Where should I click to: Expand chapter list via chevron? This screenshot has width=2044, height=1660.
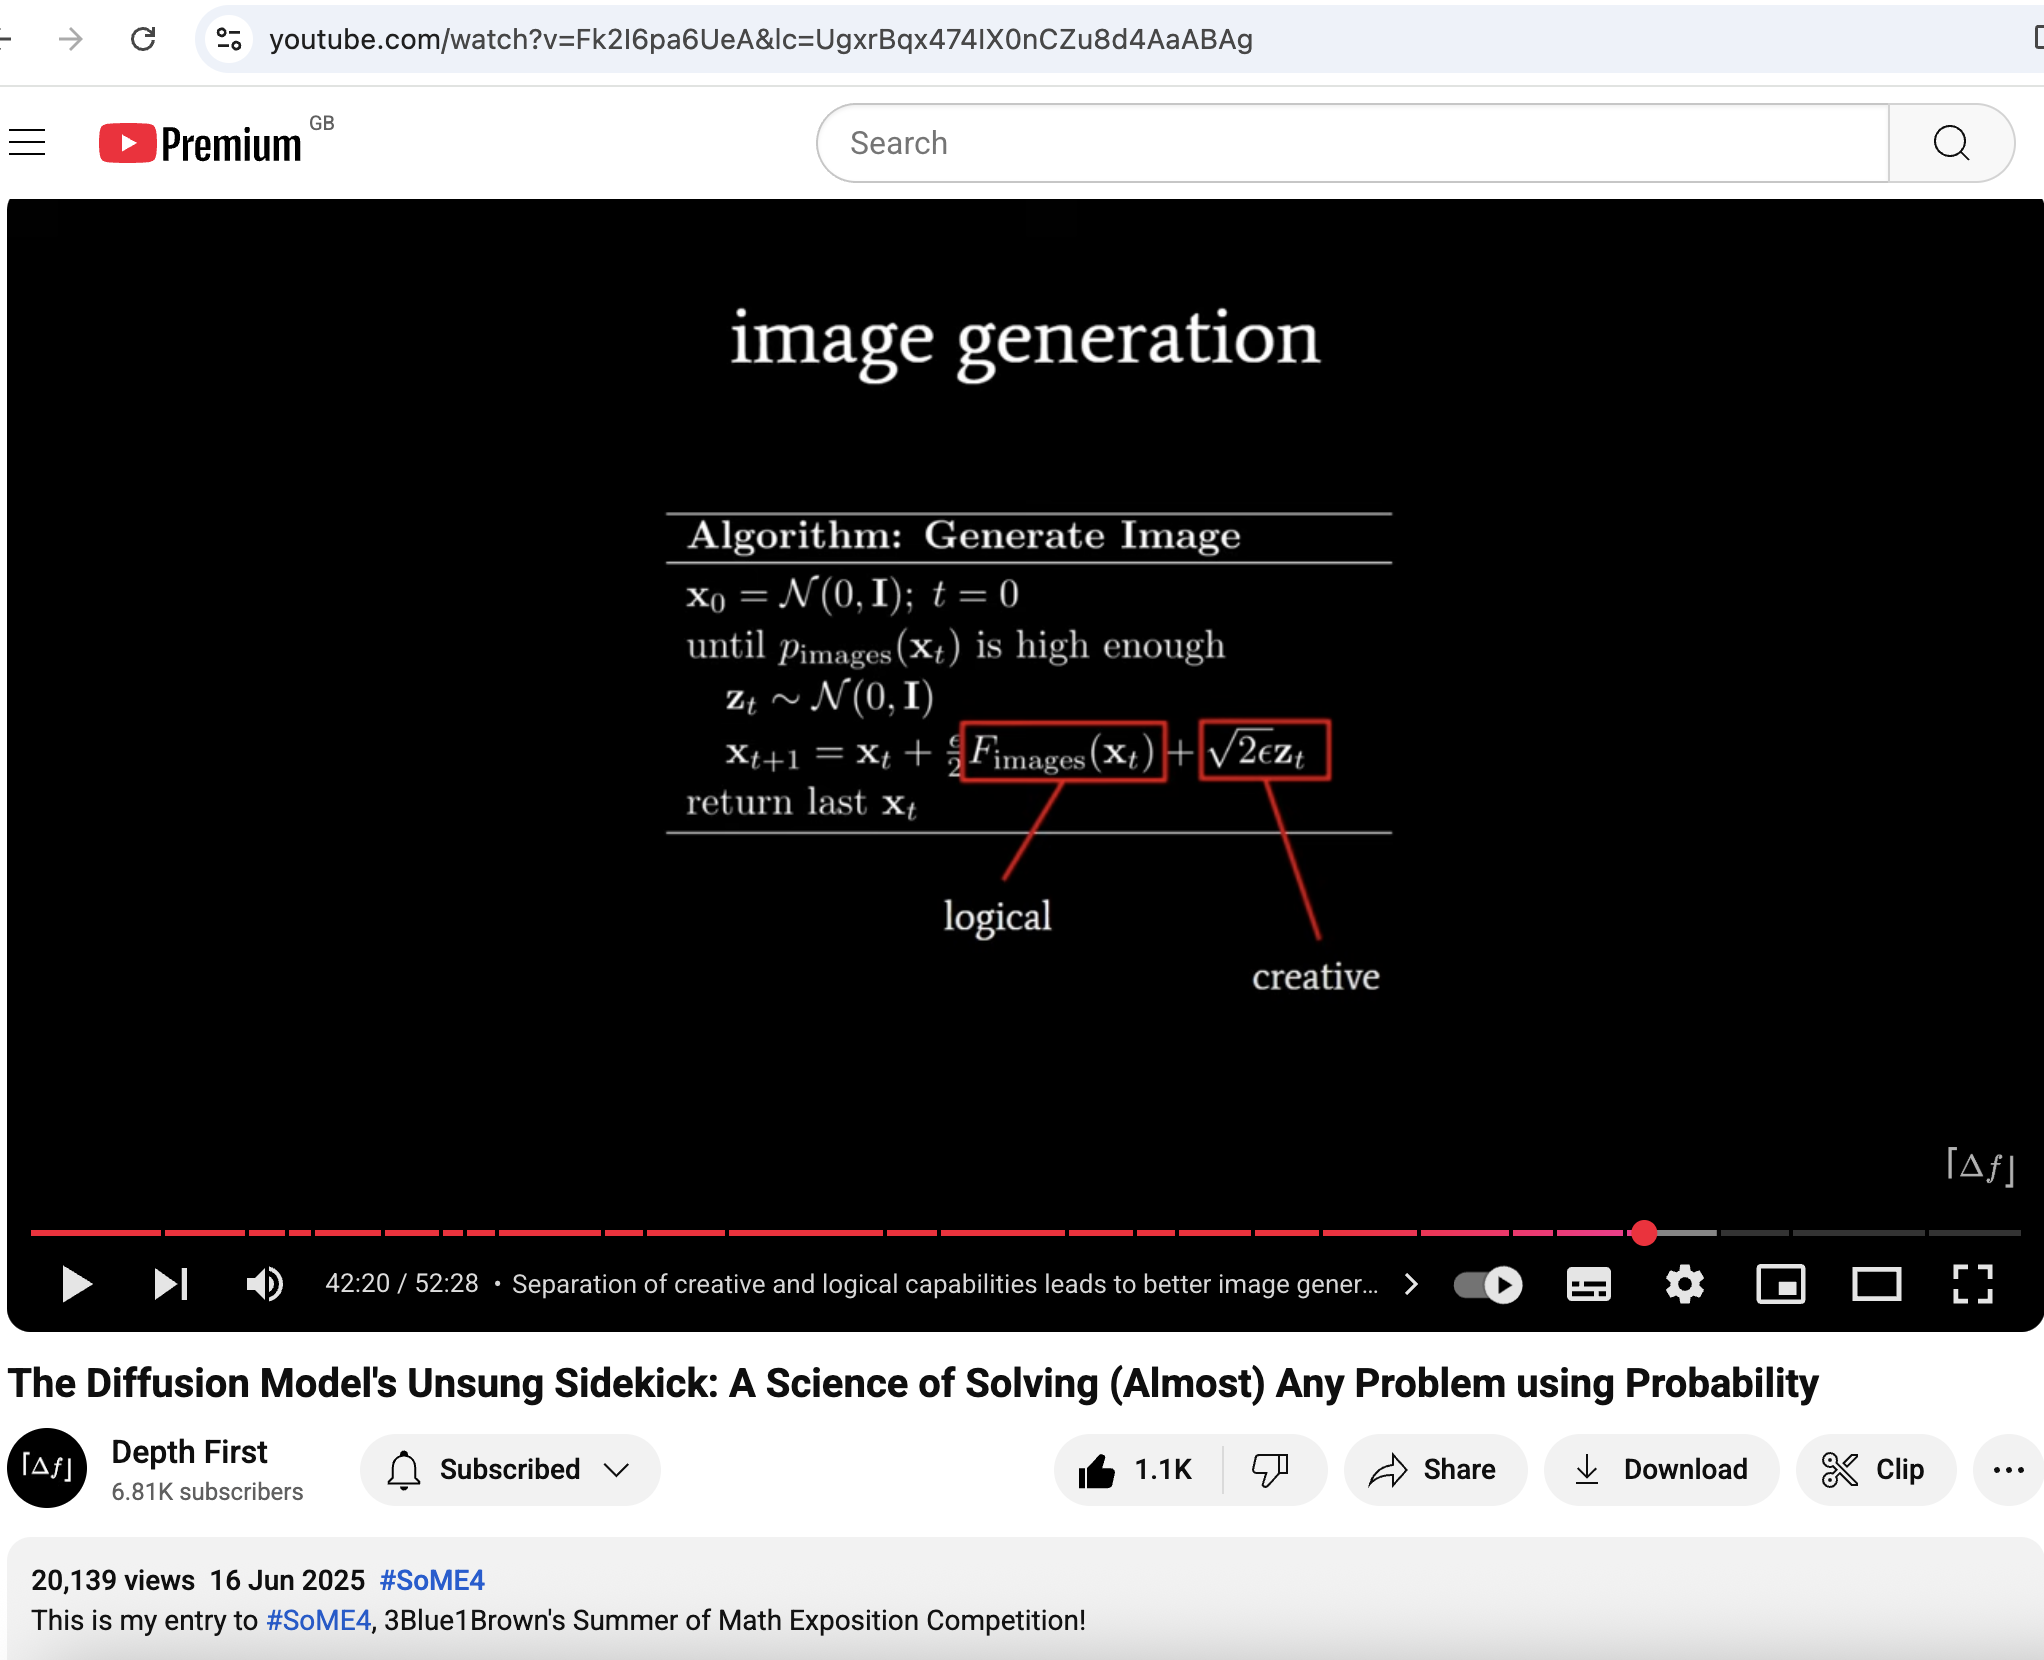1411,1284
